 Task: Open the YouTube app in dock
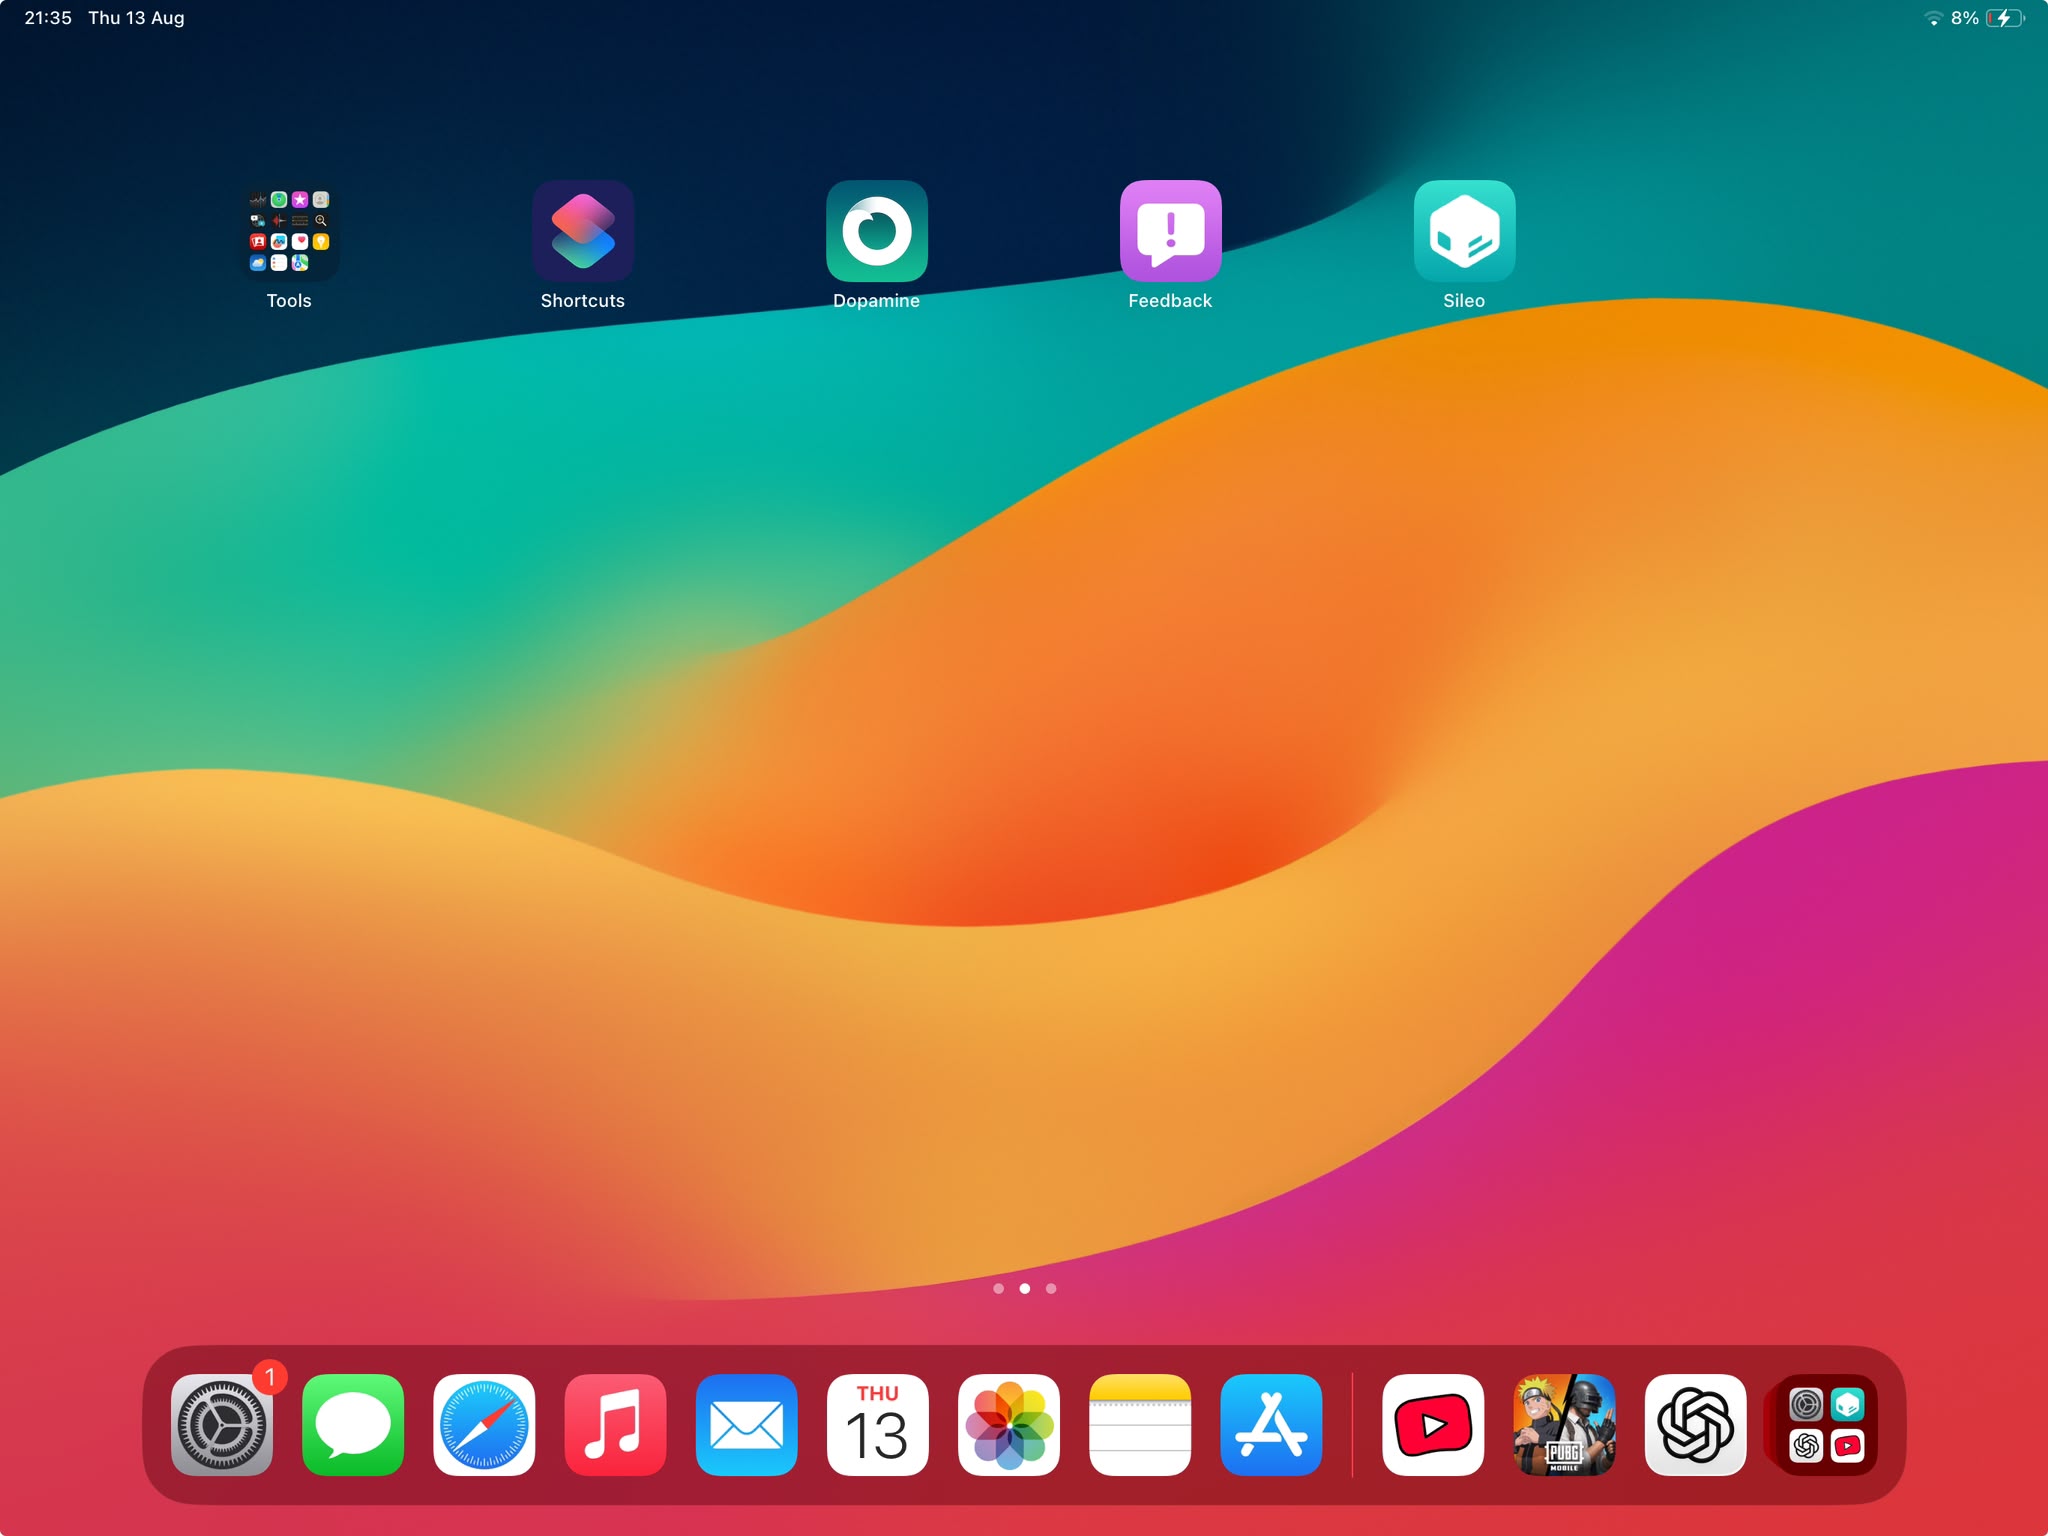(x=1433, y=1425)
